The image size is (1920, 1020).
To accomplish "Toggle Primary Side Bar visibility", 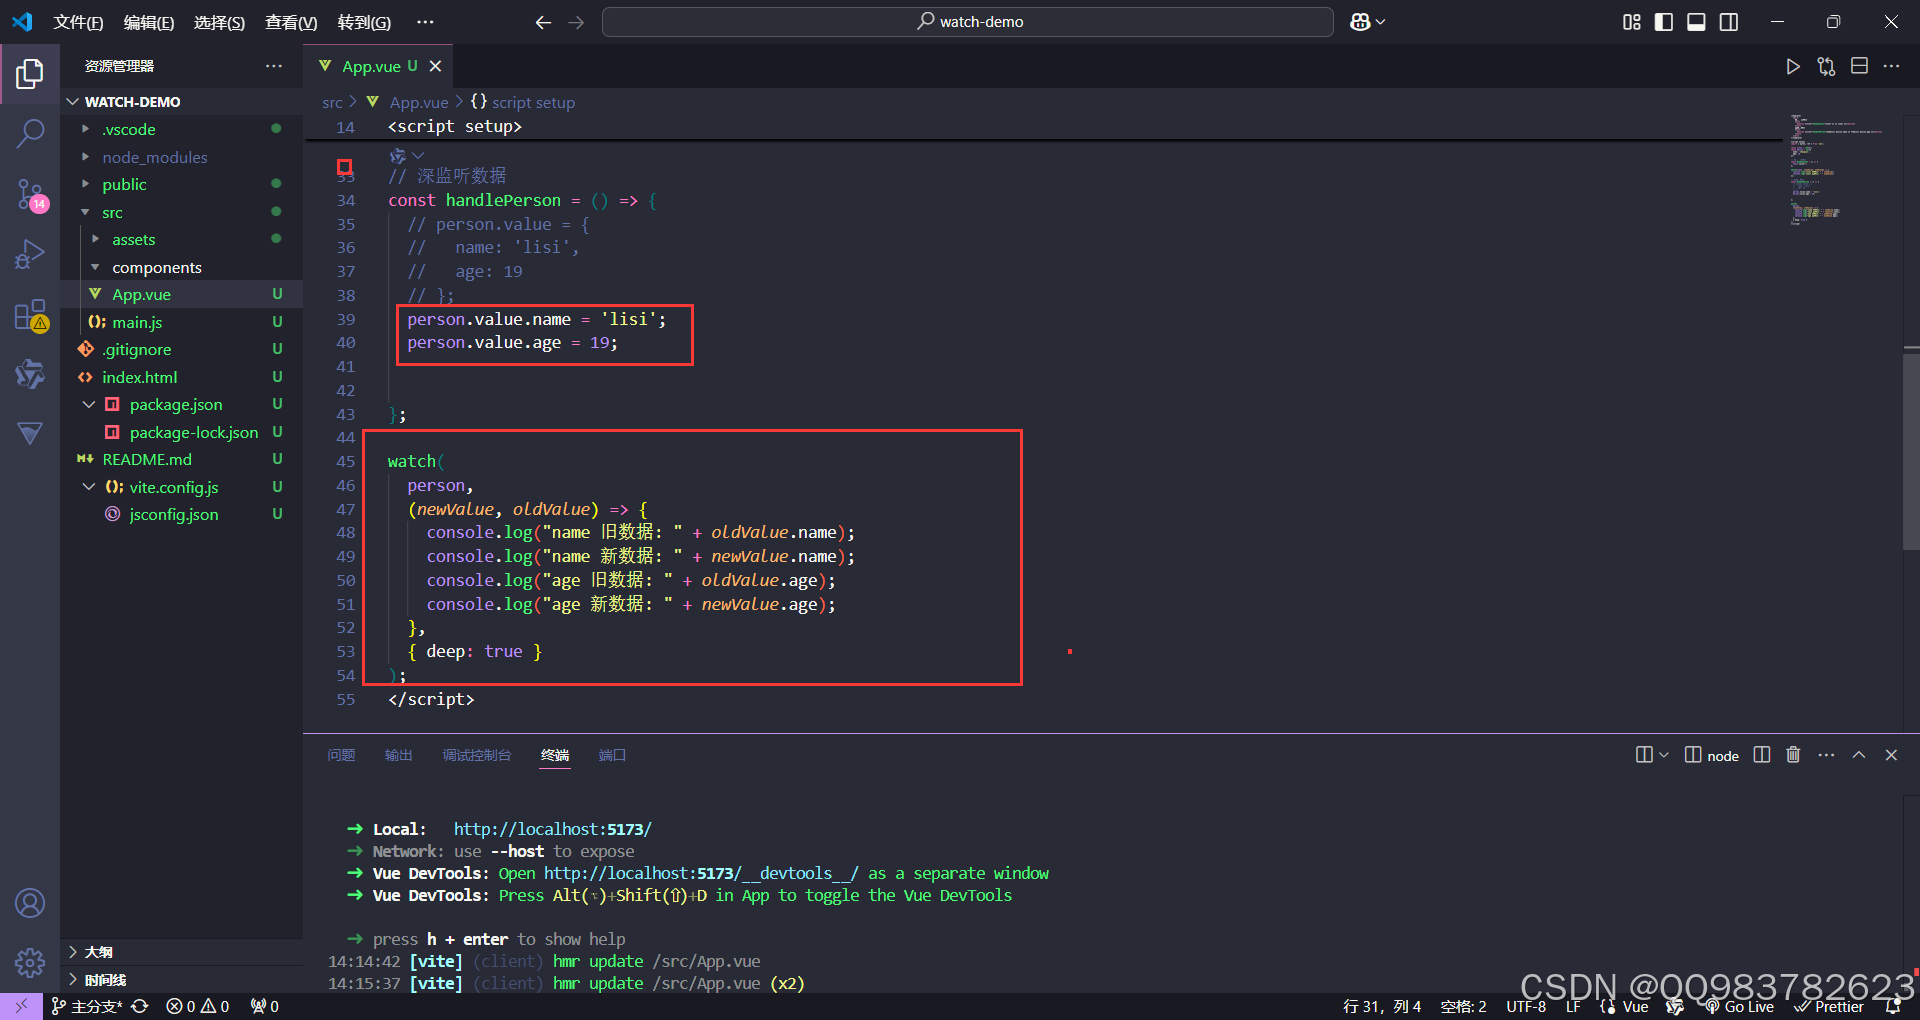I will (x=1664, y=22).
